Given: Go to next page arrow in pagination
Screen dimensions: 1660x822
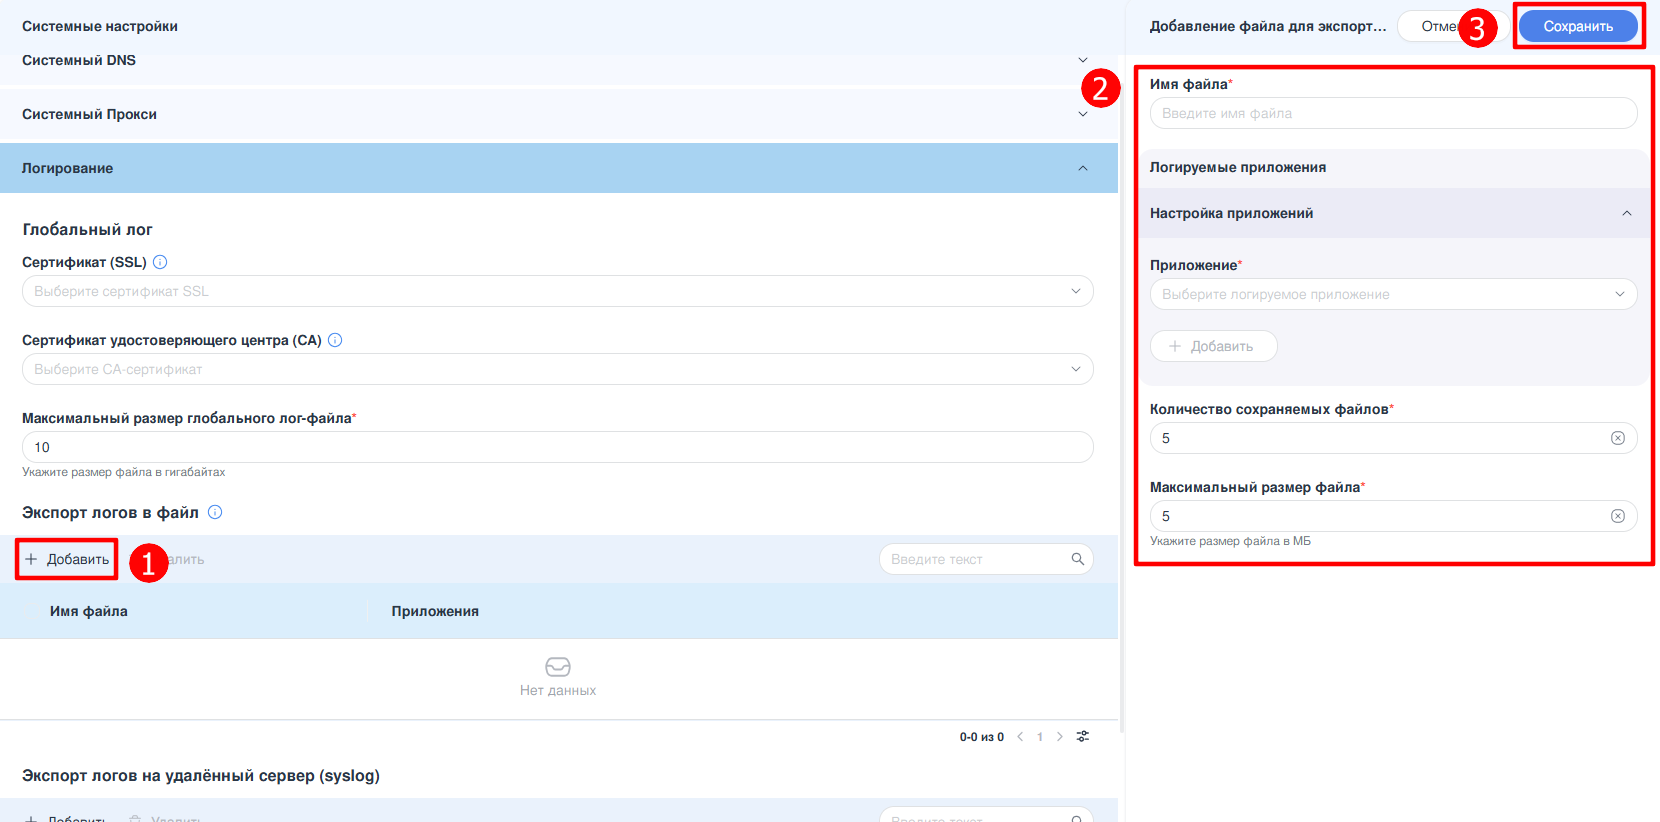Looking at the screenshot, I should (x=1060, y=737).
